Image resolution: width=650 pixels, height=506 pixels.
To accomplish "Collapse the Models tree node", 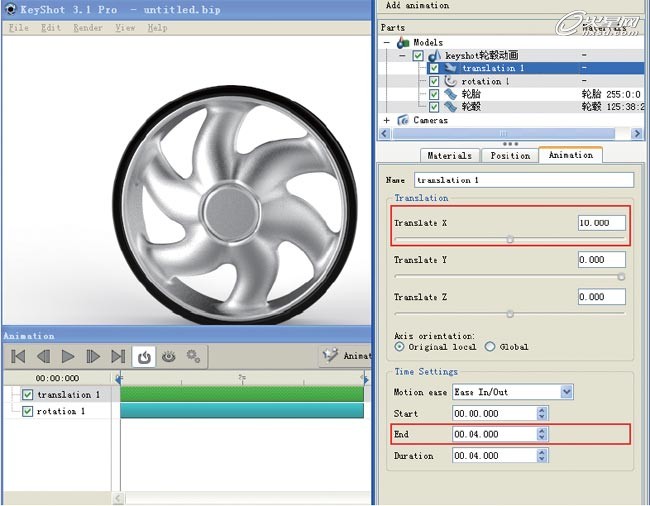I will (387, 42).
